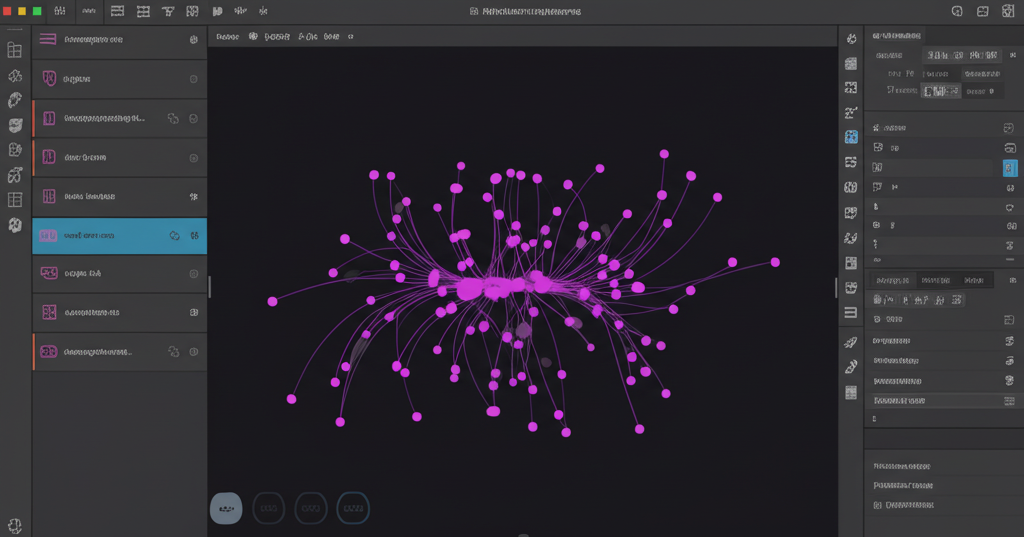Click the topmost icon in the right vertical icon strip

(x=851, y=39)
